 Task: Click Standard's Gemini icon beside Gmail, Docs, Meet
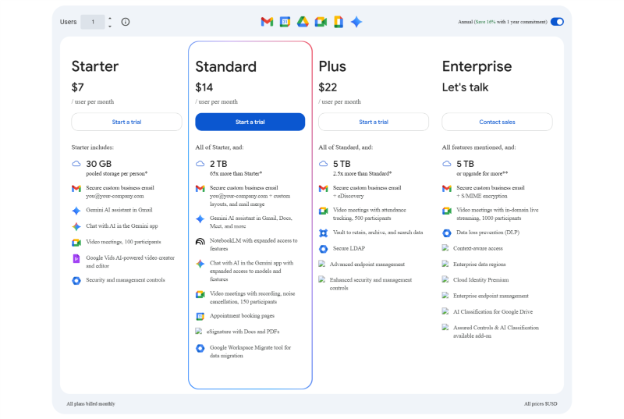pyautogui.click(x=200, y=218)
